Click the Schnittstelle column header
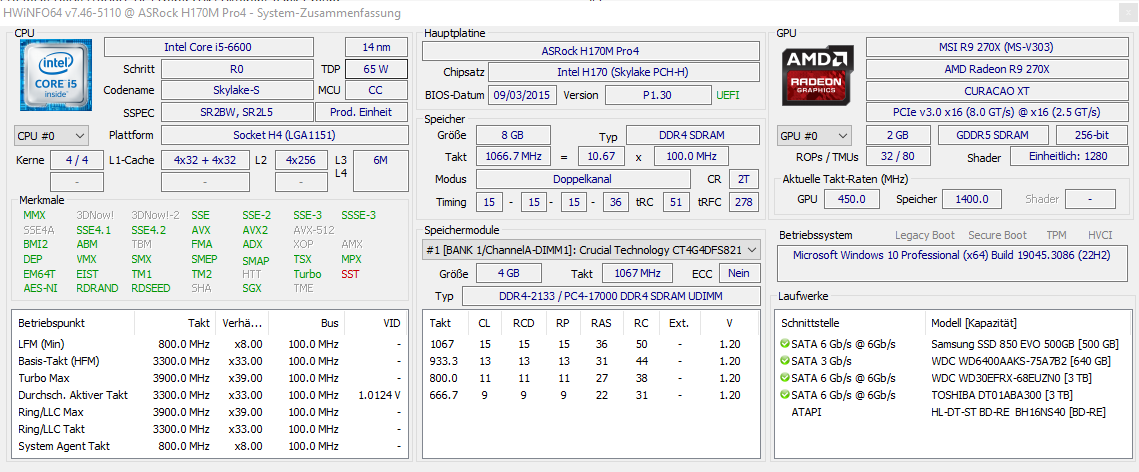The image size is (1139, 472). [811, 322]
